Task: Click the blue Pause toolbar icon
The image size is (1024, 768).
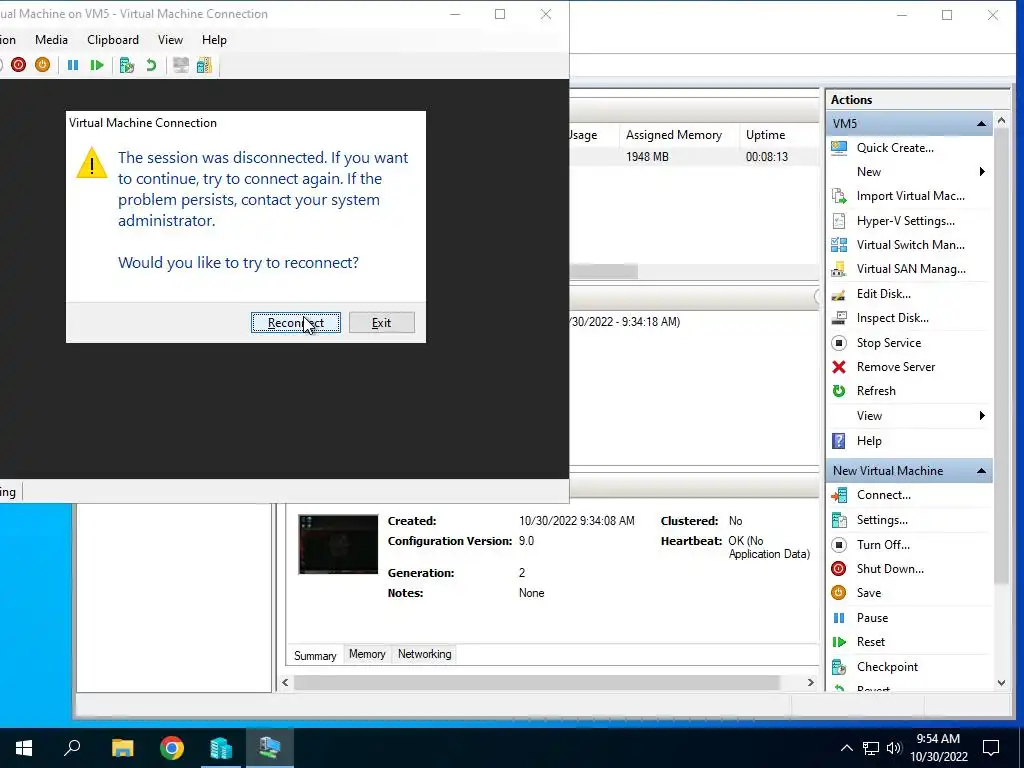Action: pyautogui.click(x=73, y=65)
